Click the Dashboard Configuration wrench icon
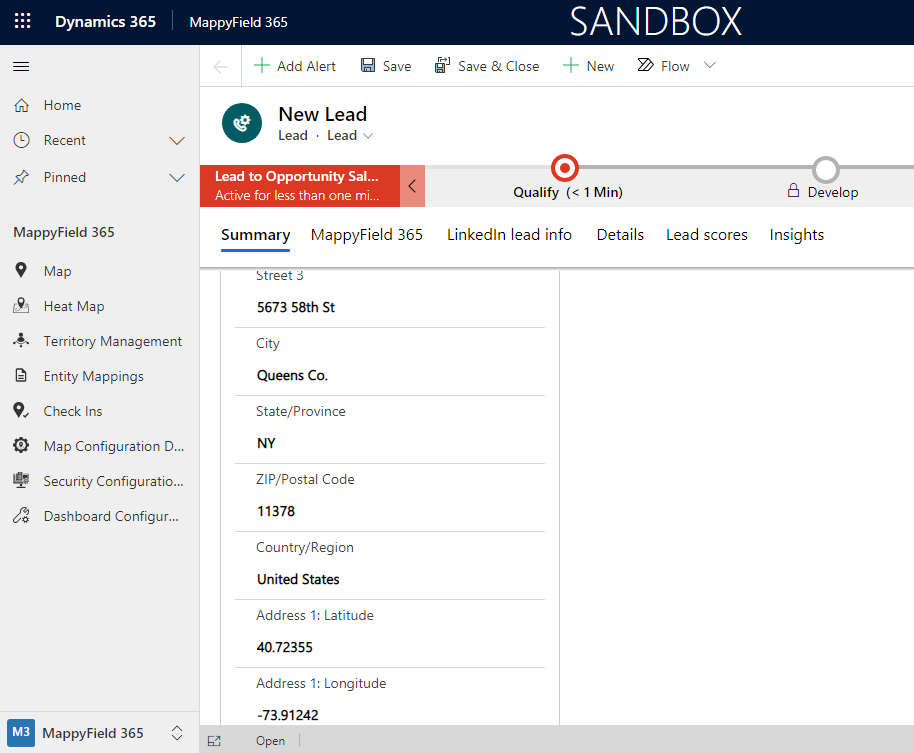Image resolution: width=914 pixels, height=753 pixels. tap(21, 516)
